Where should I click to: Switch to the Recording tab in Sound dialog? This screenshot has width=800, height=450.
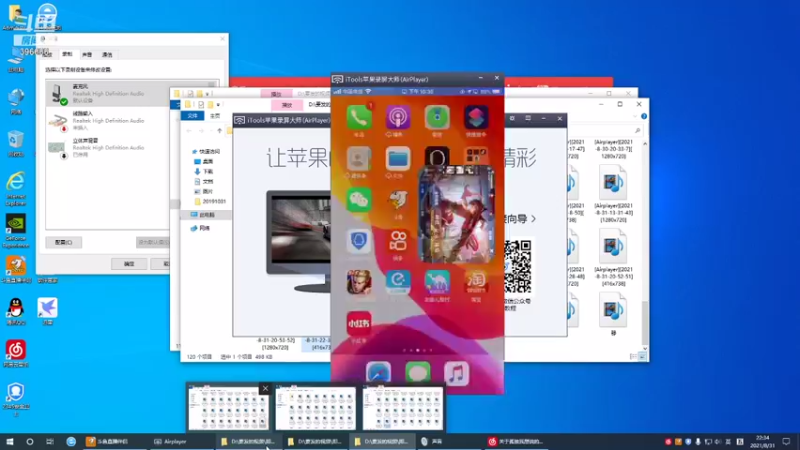(67, 54)
